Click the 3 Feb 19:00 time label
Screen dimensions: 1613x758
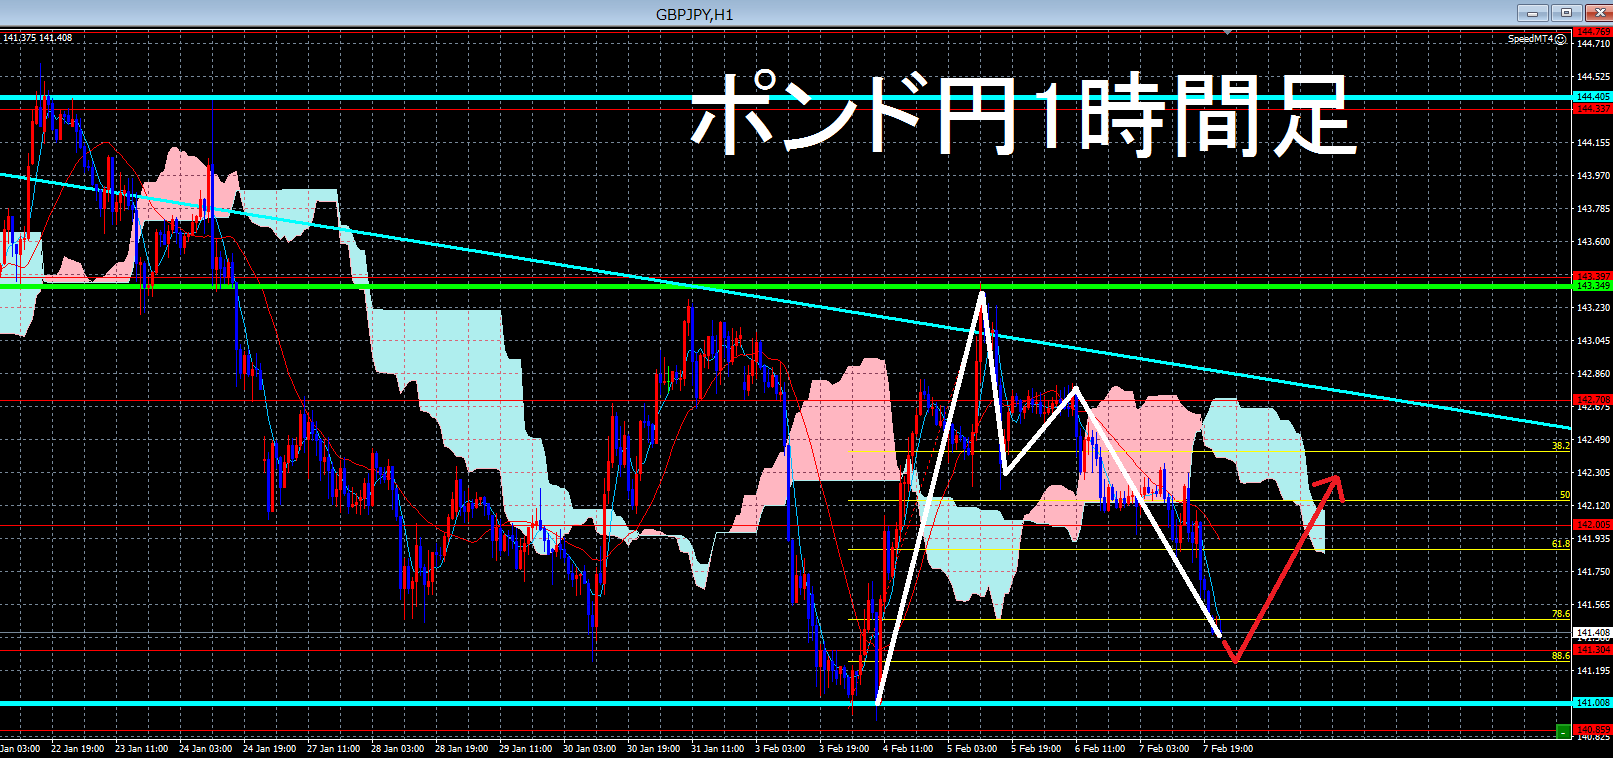click(843, 749)
